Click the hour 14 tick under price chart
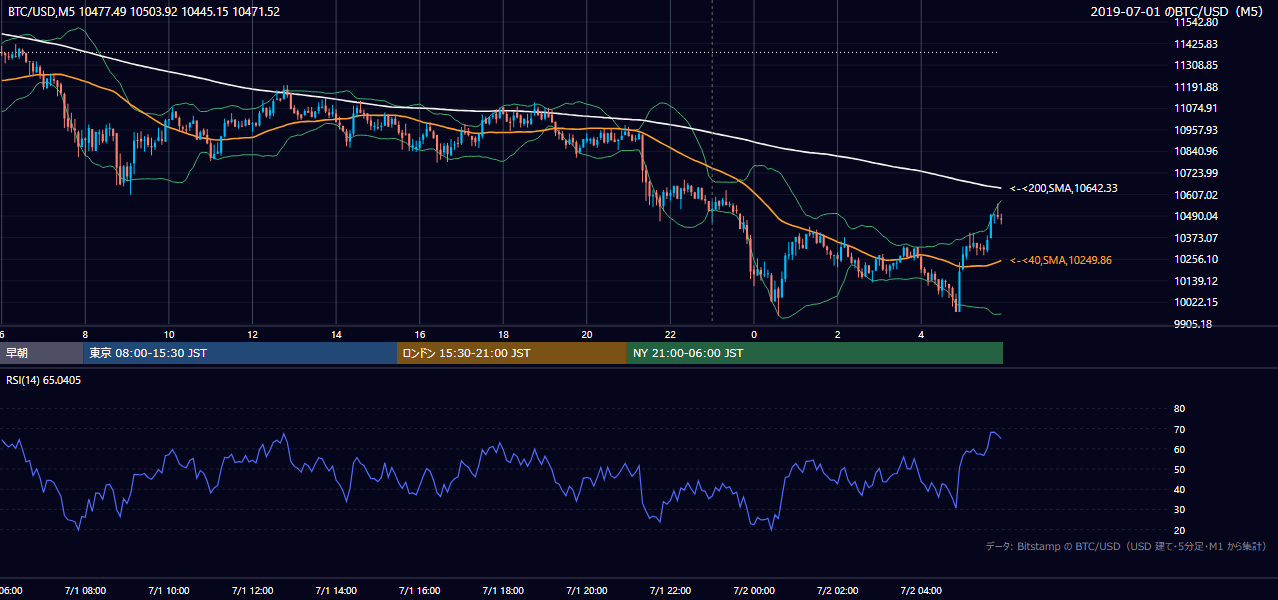The width and height of the screenshot is (1278, 600). click(336, 334)
